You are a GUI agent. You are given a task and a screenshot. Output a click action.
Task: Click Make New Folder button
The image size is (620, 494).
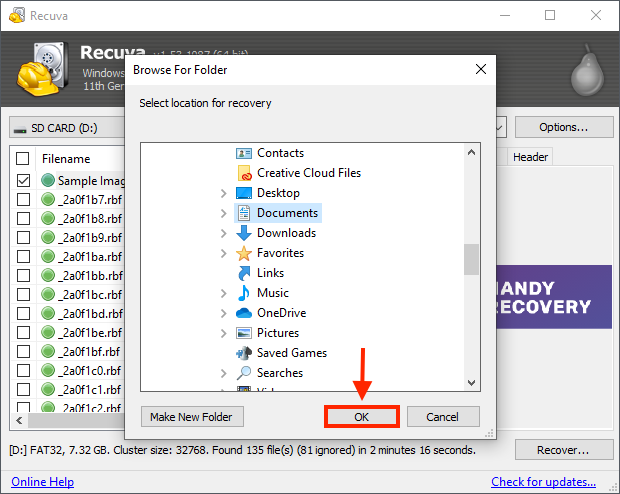192,416
